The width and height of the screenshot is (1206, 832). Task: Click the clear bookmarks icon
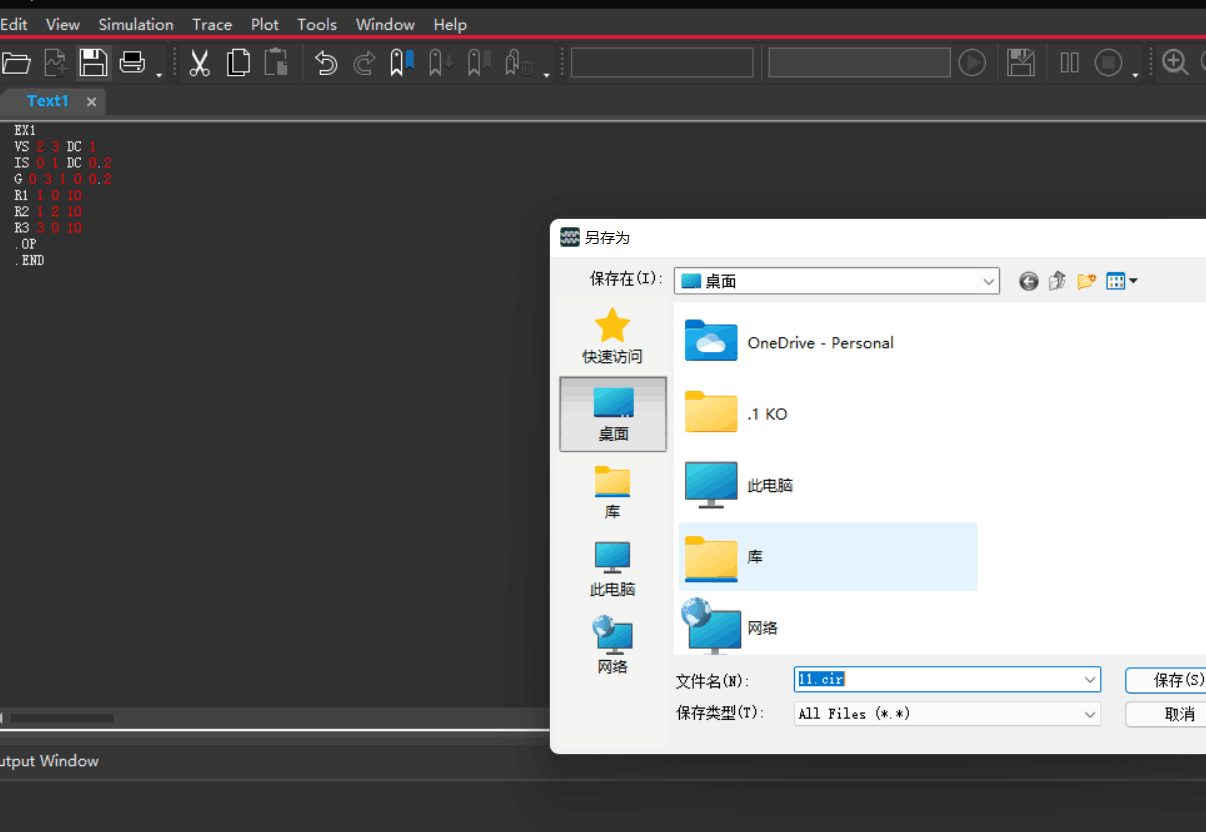coord(519,63)
